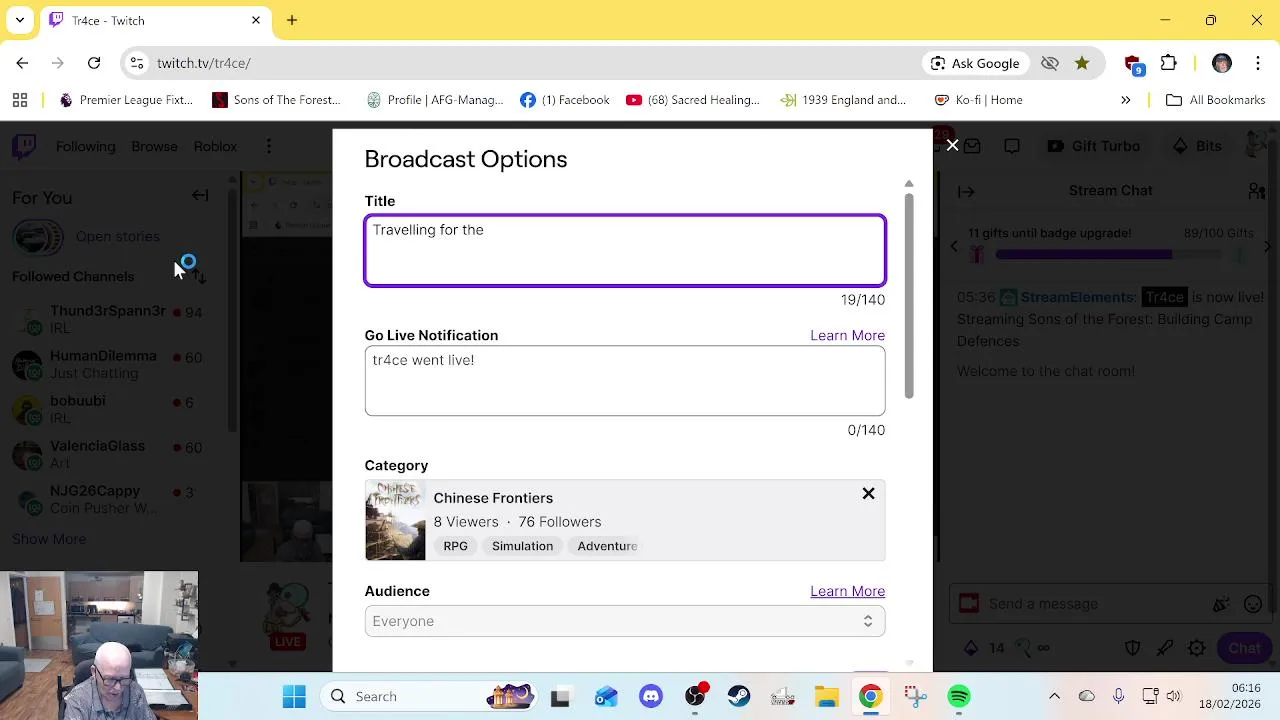The width and height of the screenshot is (1280, 720).
Task: Click the scroll-up arrow in Broadcast Options
Action: (x=909, y=184)
